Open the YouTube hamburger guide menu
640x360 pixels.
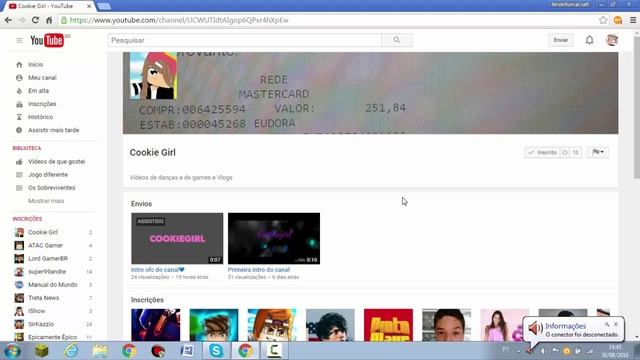coord(19,40)
